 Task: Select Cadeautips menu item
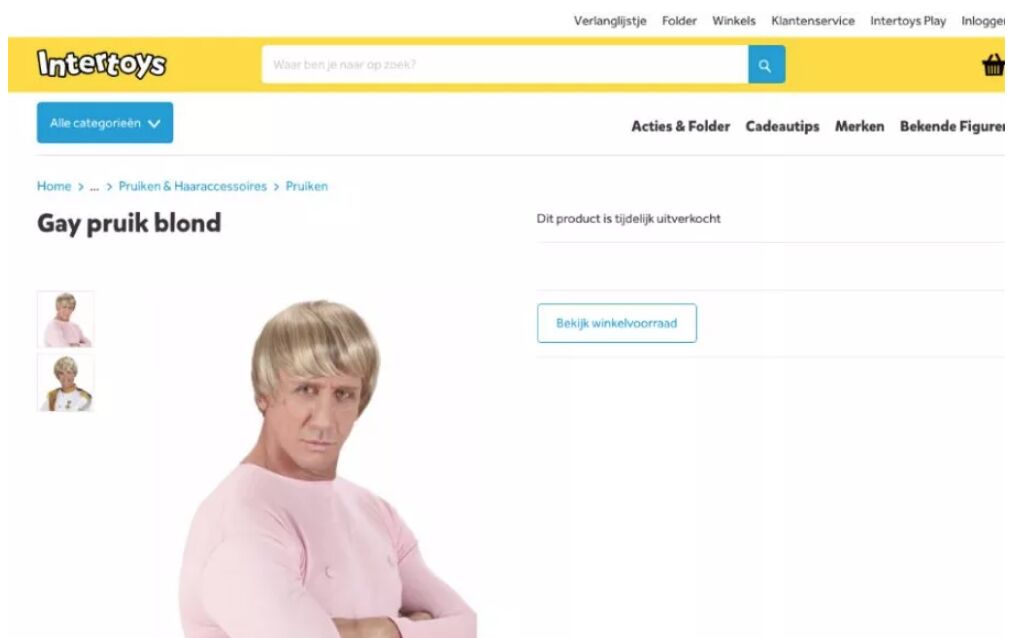(782, 126)
